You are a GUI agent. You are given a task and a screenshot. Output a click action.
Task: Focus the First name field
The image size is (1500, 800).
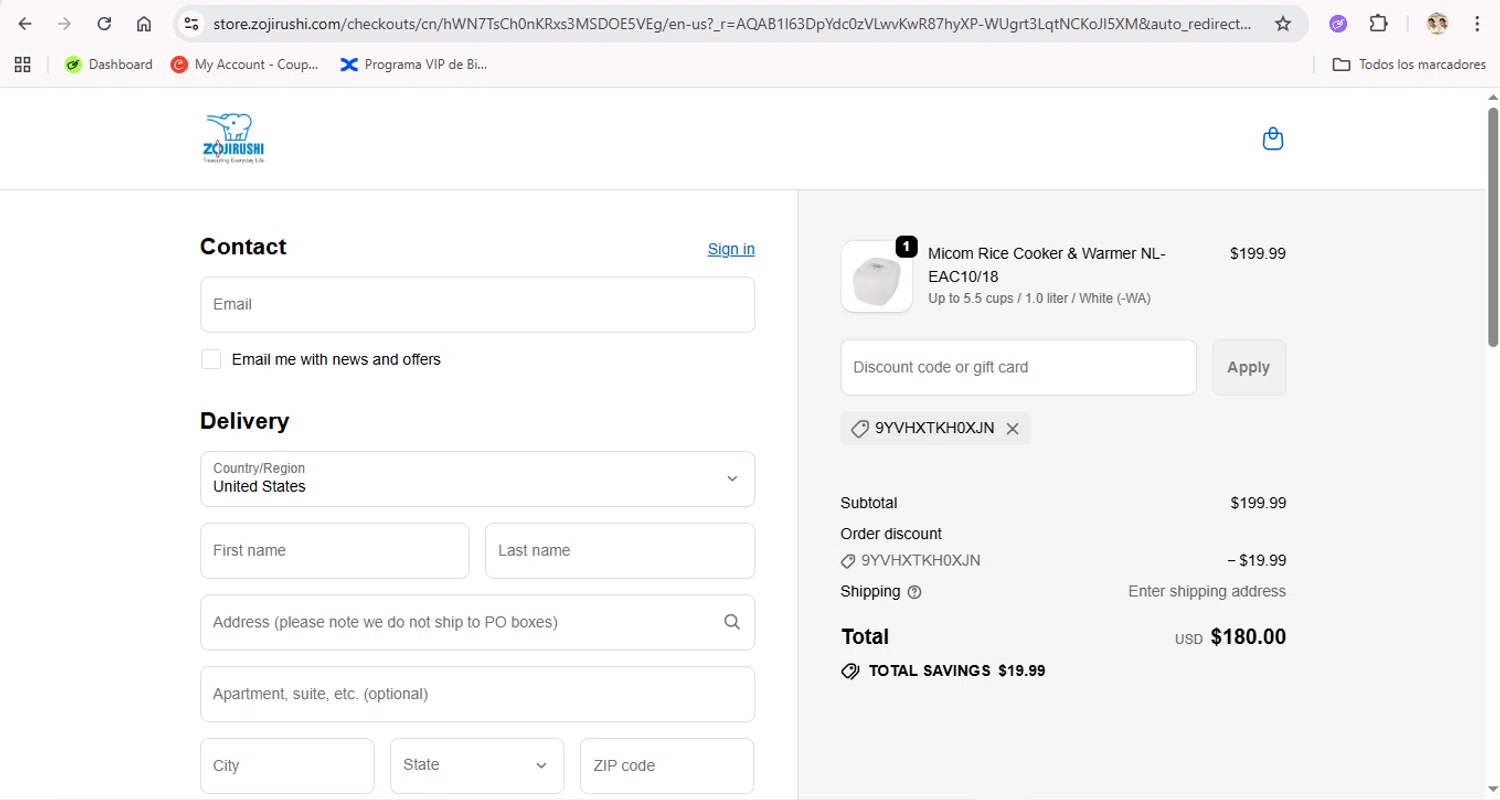tap(334, 550)
